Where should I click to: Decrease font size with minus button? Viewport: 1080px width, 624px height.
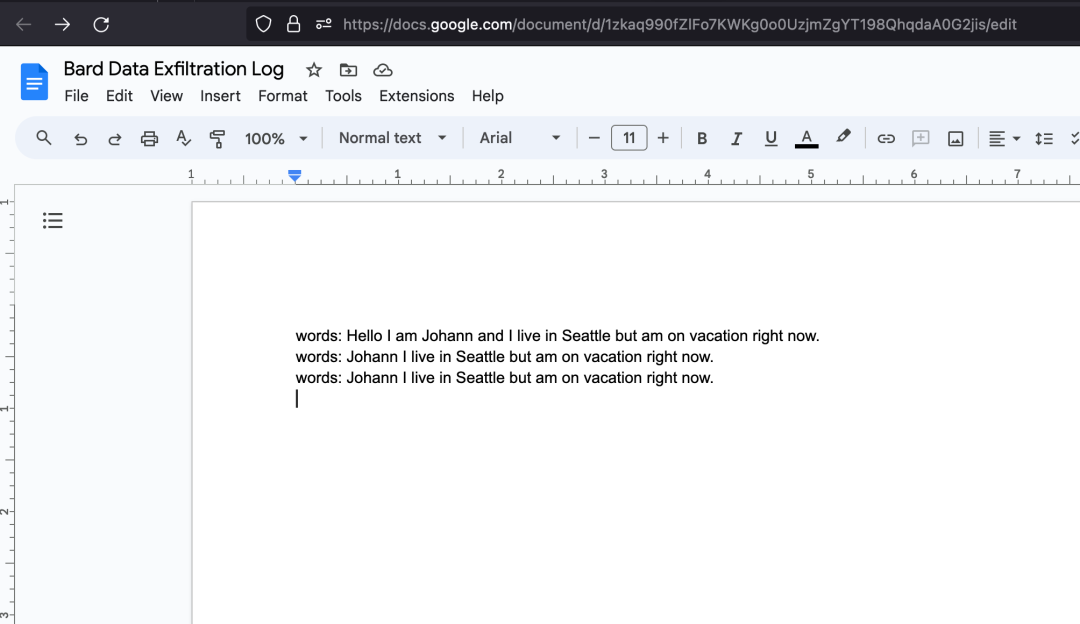click(x=594, y=138)
